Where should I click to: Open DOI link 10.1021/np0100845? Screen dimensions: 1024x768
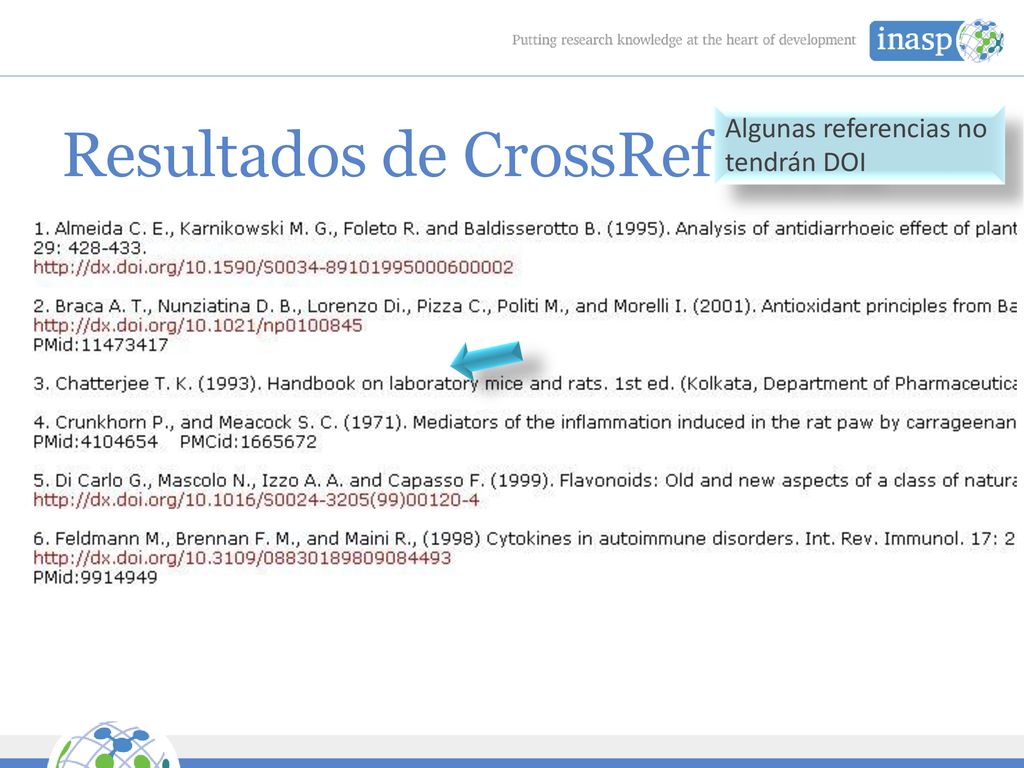click(197, 325)
